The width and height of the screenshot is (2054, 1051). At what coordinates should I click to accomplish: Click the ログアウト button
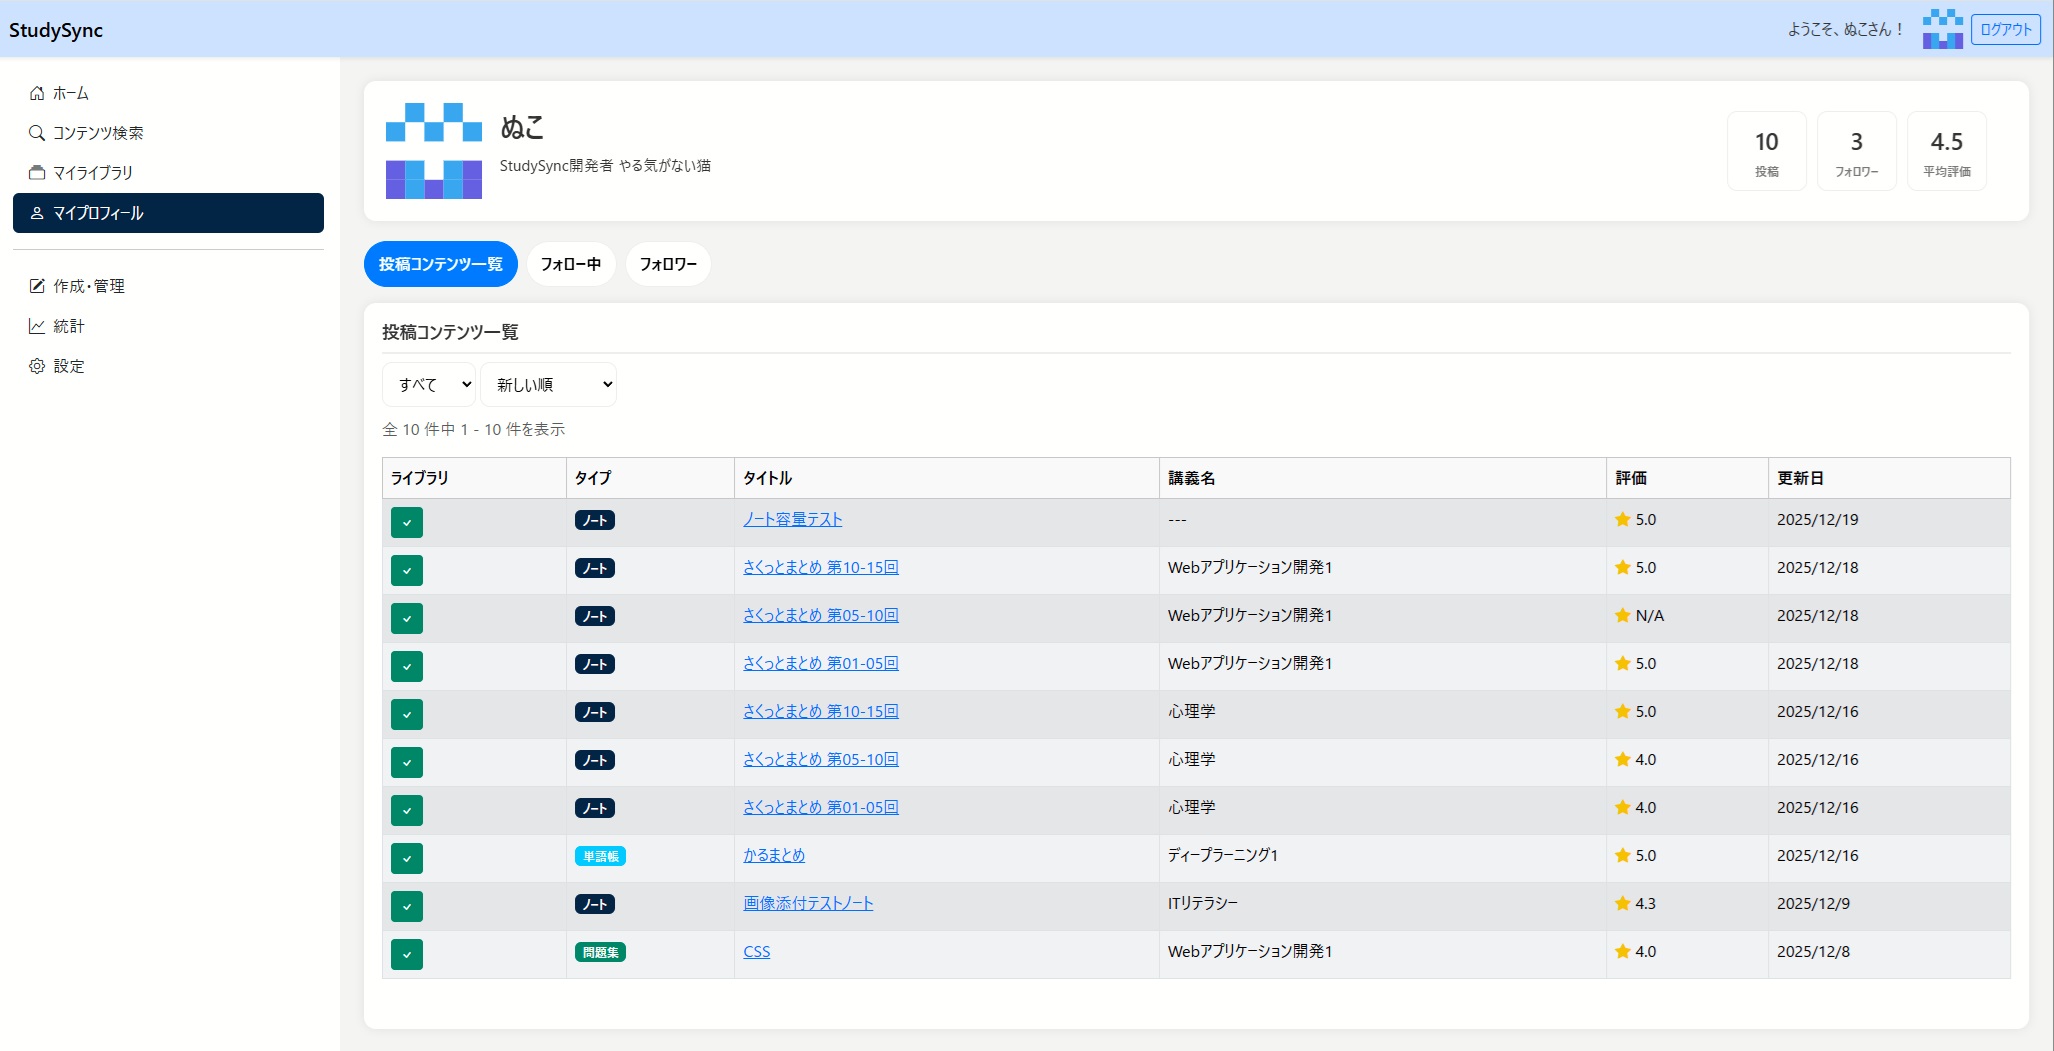pos(2005,29)
